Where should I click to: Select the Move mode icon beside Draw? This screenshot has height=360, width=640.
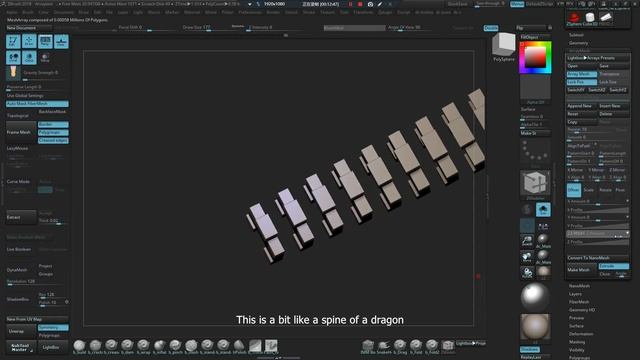coord(45,42)
